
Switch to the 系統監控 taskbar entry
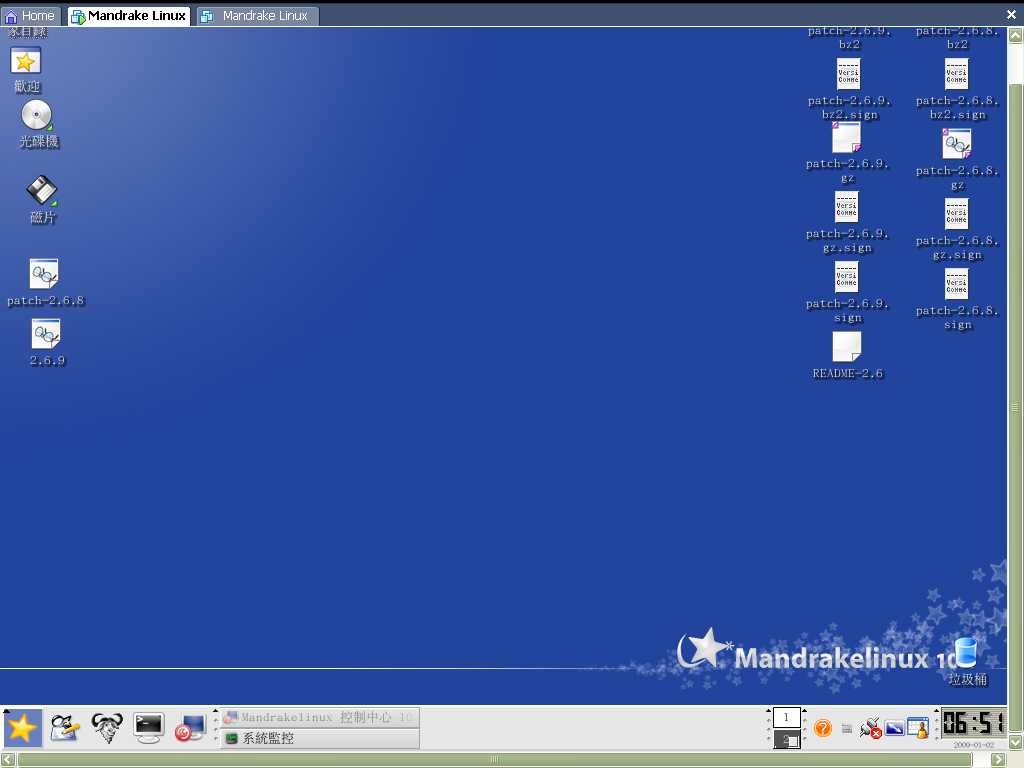click(320, 738)
